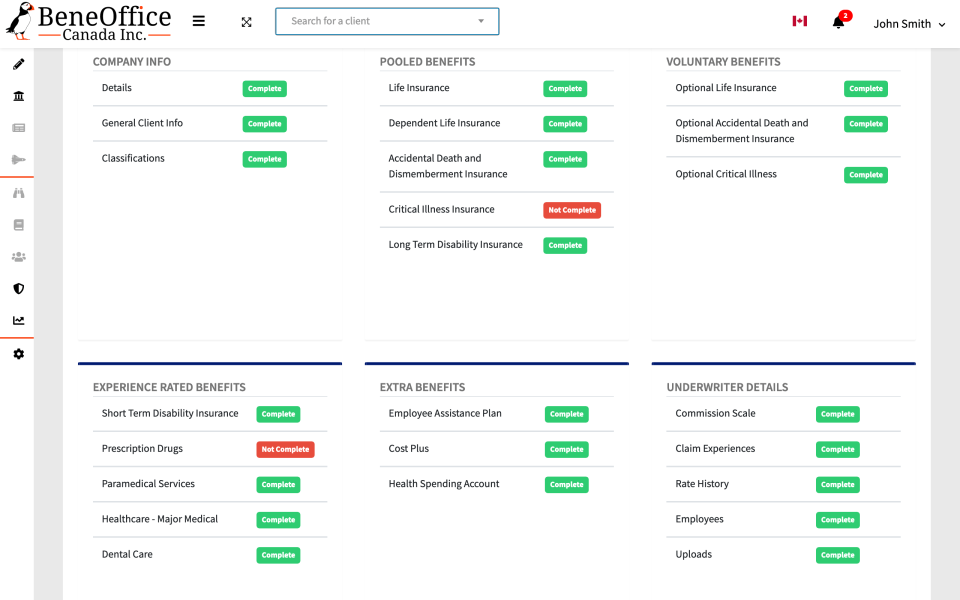This screenshot has width=960, height=600.
Task: Open the John Smith account dropdown
Action: 908,23
